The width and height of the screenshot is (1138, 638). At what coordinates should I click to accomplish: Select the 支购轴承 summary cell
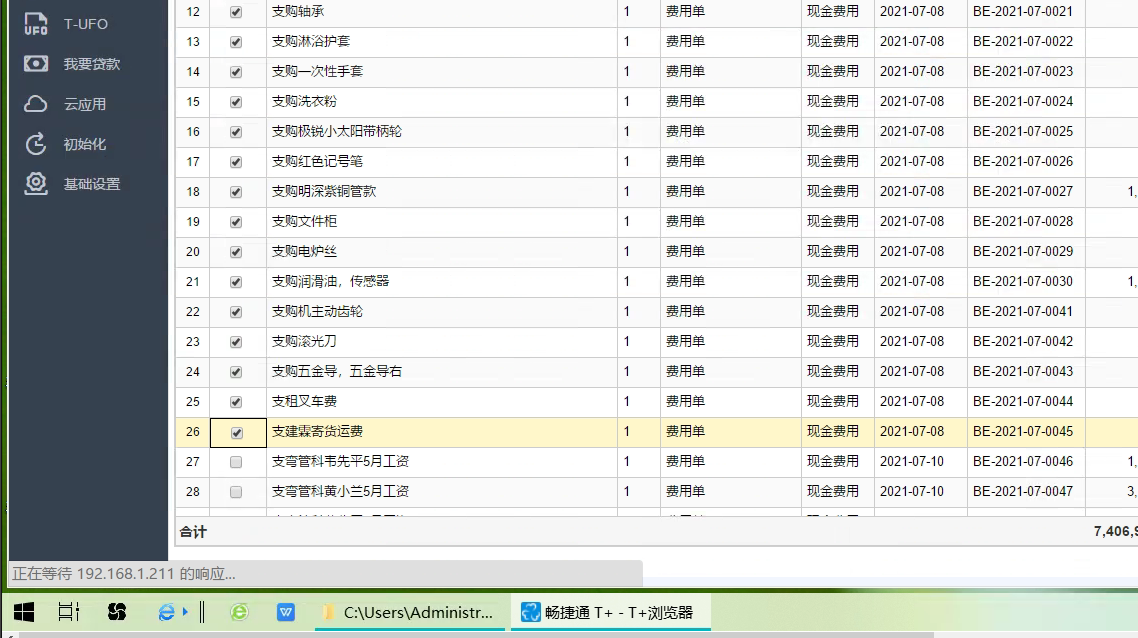441,12
